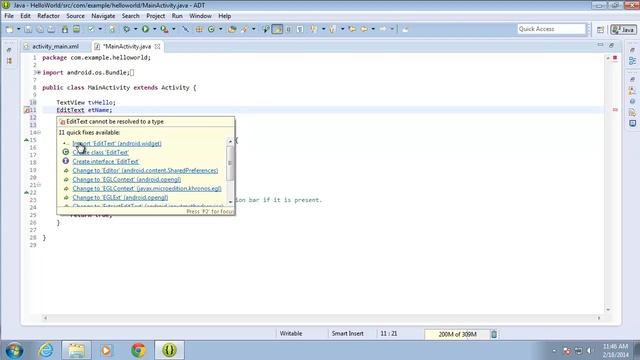
Task: Click the error marker on line 11
Action: click(x=27, y=110)
